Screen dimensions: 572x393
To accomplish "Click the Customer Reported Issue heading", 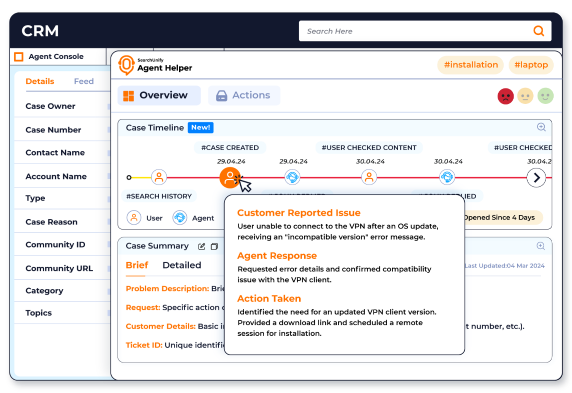I will point(299,213).
